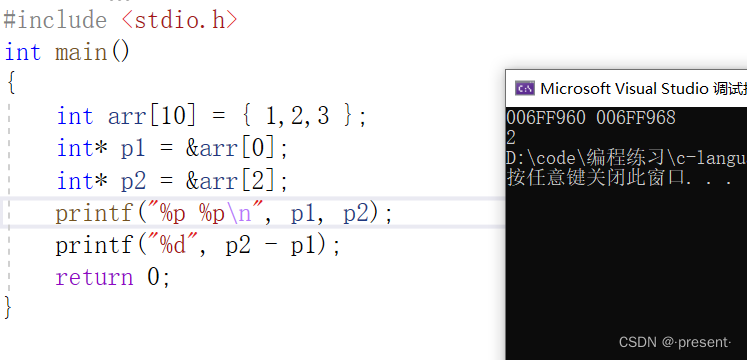This screenshot has height=360, width=747.
Task: Click the console output value 2
Action: (x=511, y=138)
